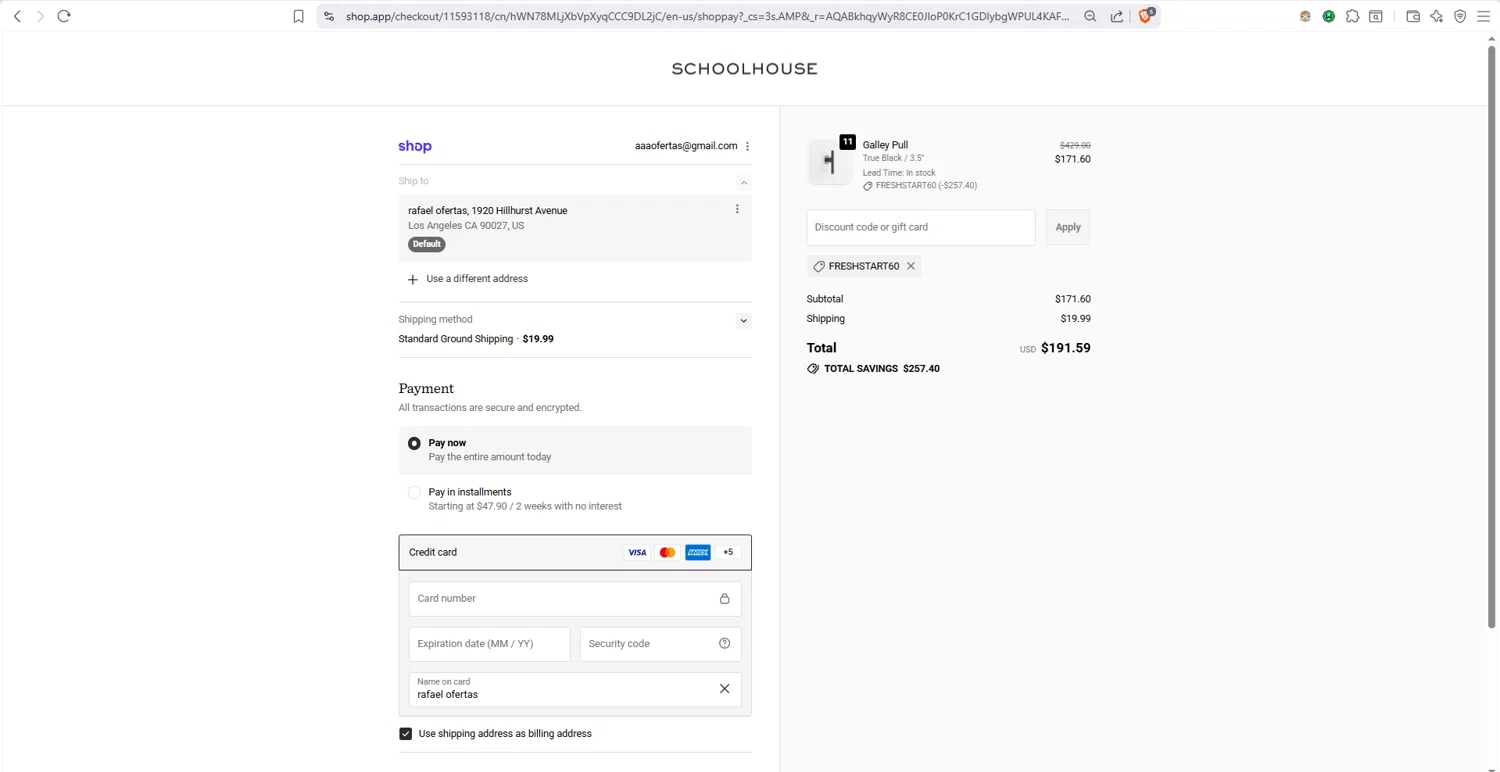Click security code help question mark icon

pyautogui.click(x=725, y=643)
